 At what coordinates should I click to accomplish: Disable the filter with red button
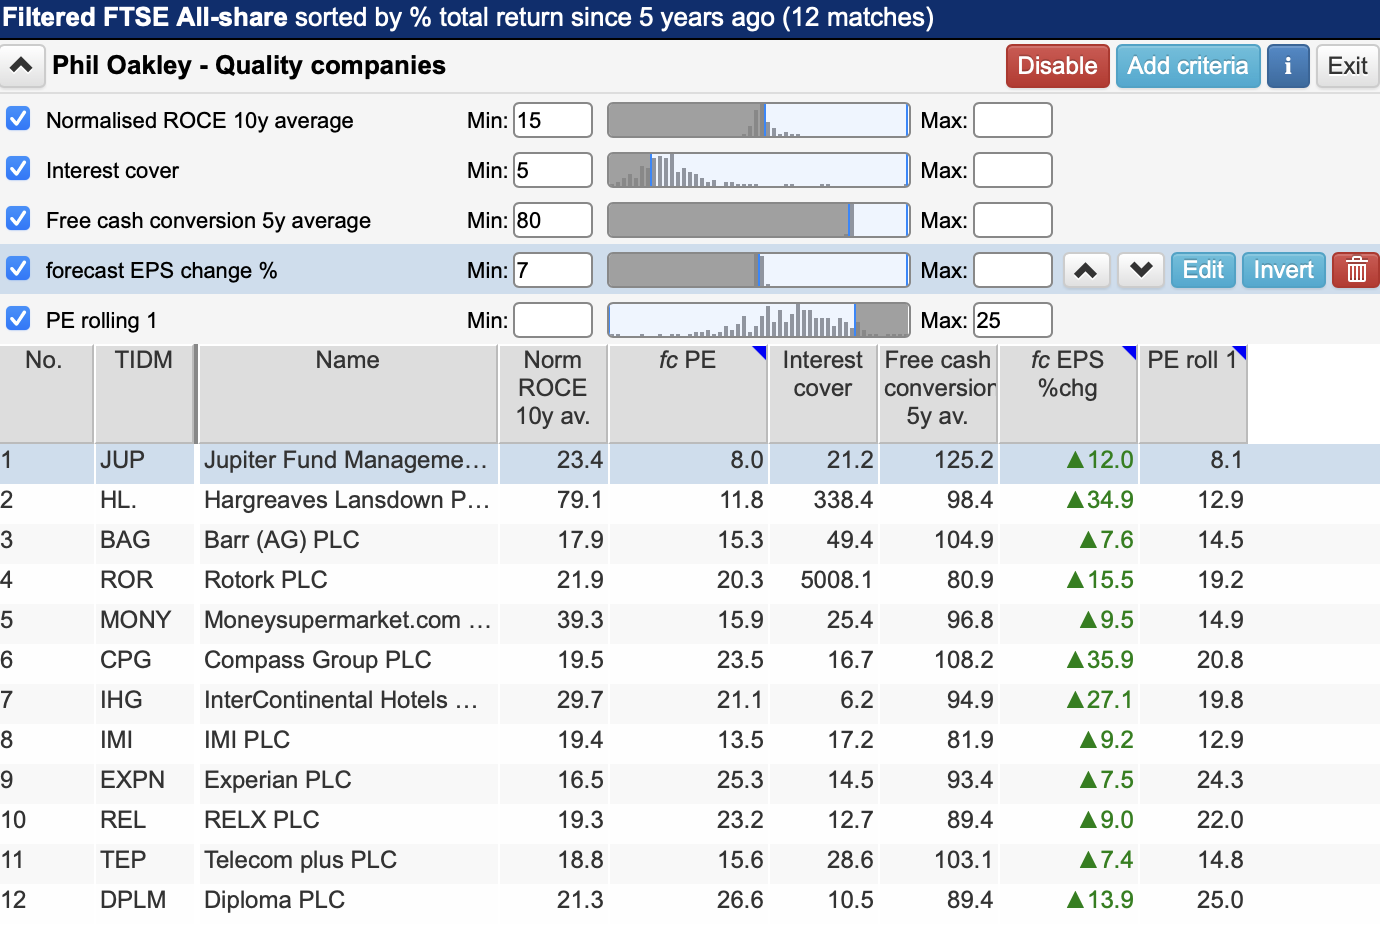coord(1058,66)
